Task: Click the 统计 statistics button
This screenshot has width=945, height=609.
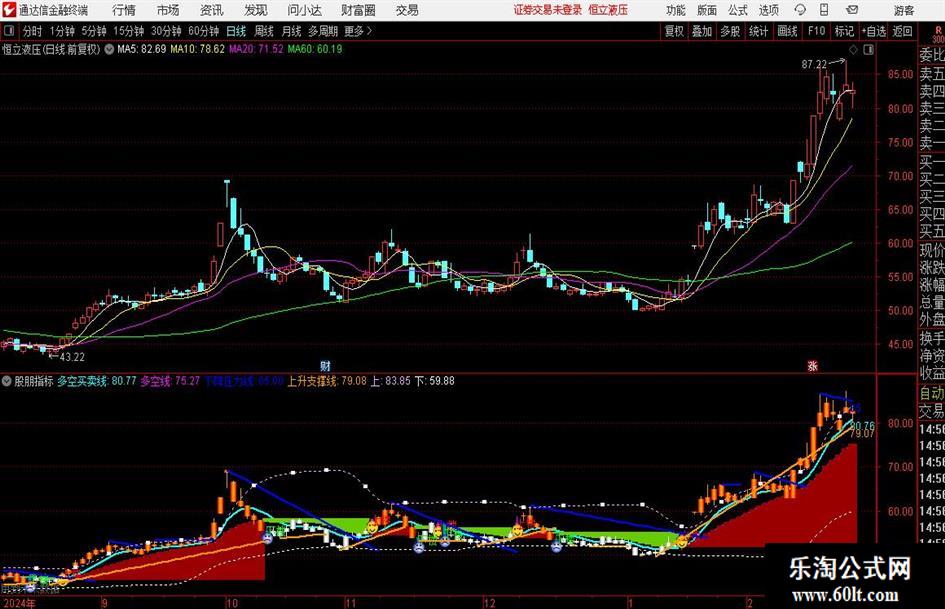Action: (x=759, y=31)
